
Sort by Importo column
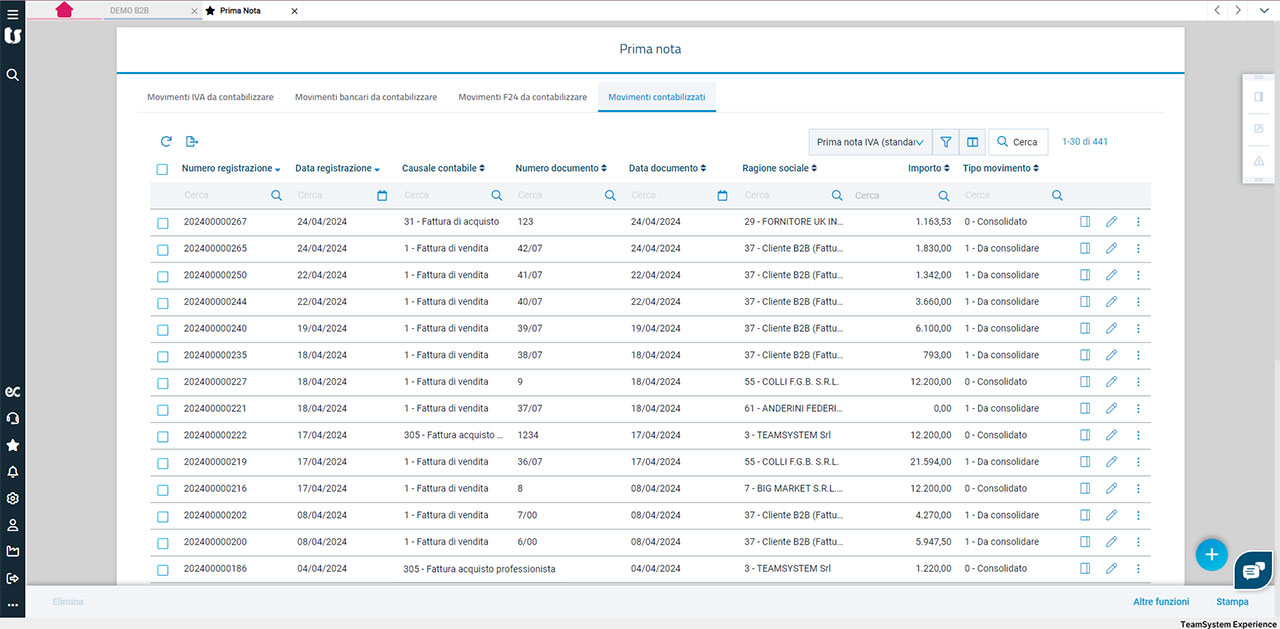[930, 168]
